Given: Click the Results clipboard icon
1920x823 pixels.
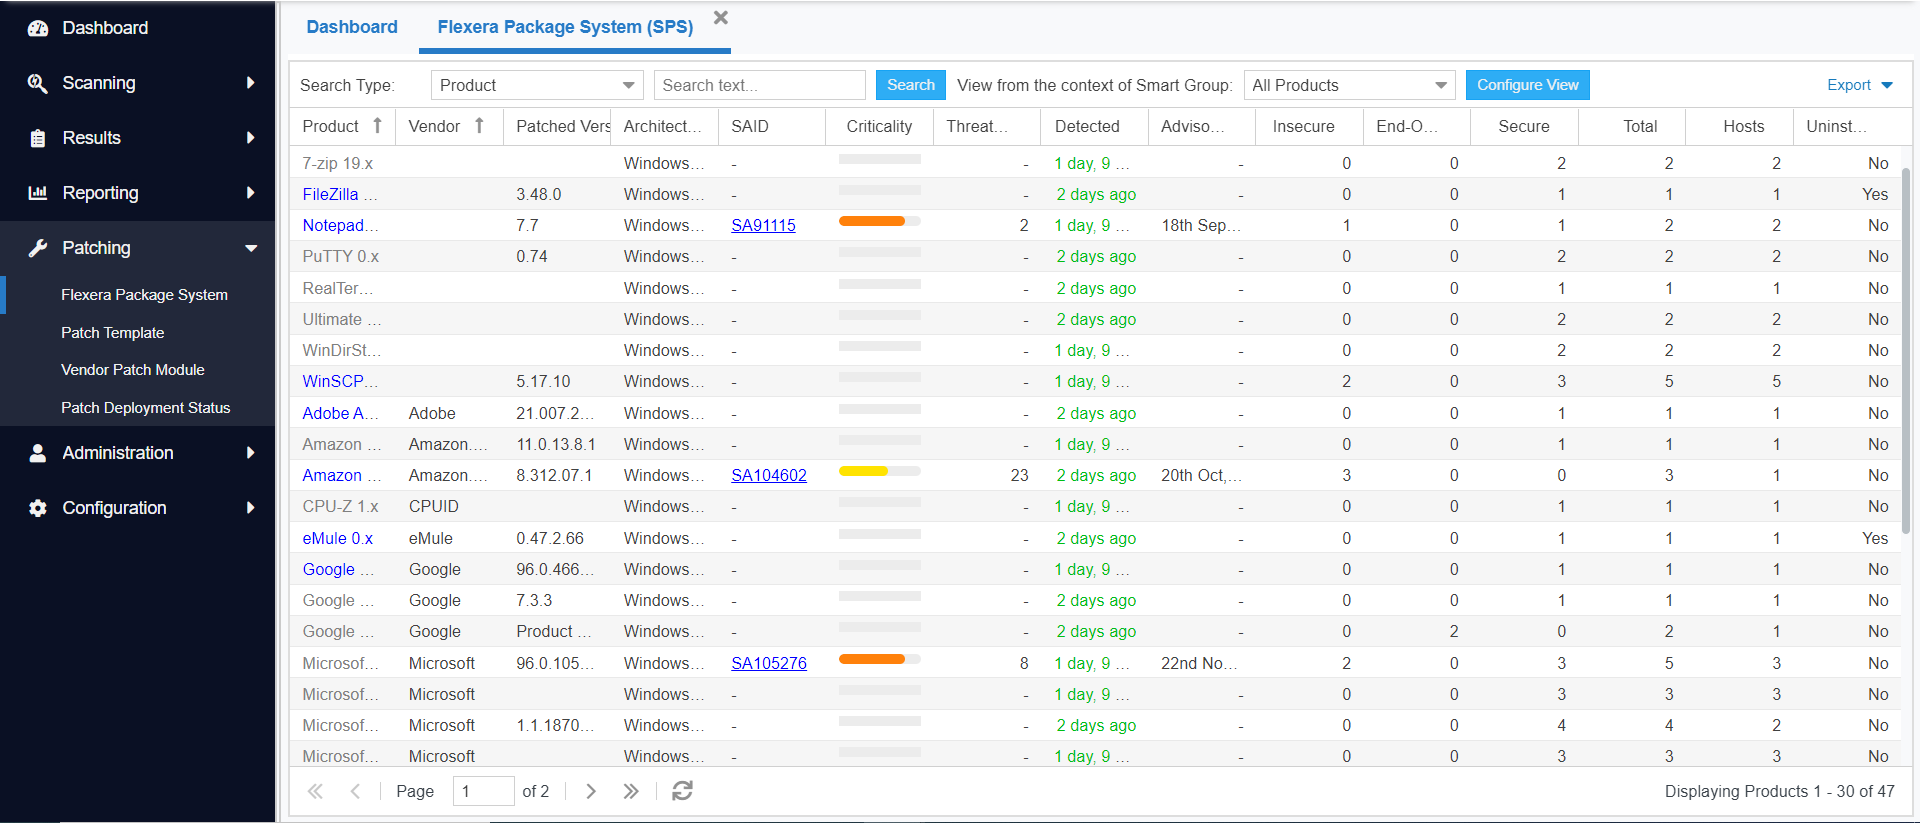Looking at the screenshot, I should coord(38,138).
